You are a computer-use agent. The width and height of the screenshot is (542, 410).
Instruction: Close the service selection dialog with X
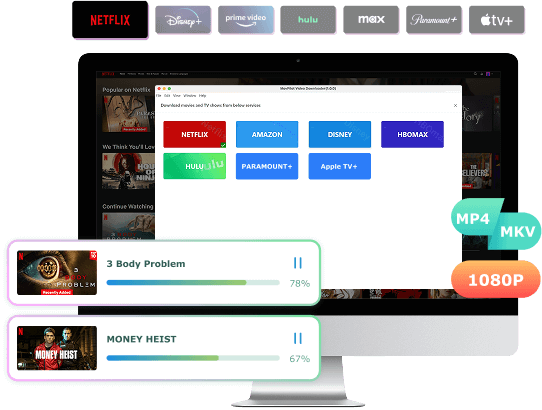455,105
